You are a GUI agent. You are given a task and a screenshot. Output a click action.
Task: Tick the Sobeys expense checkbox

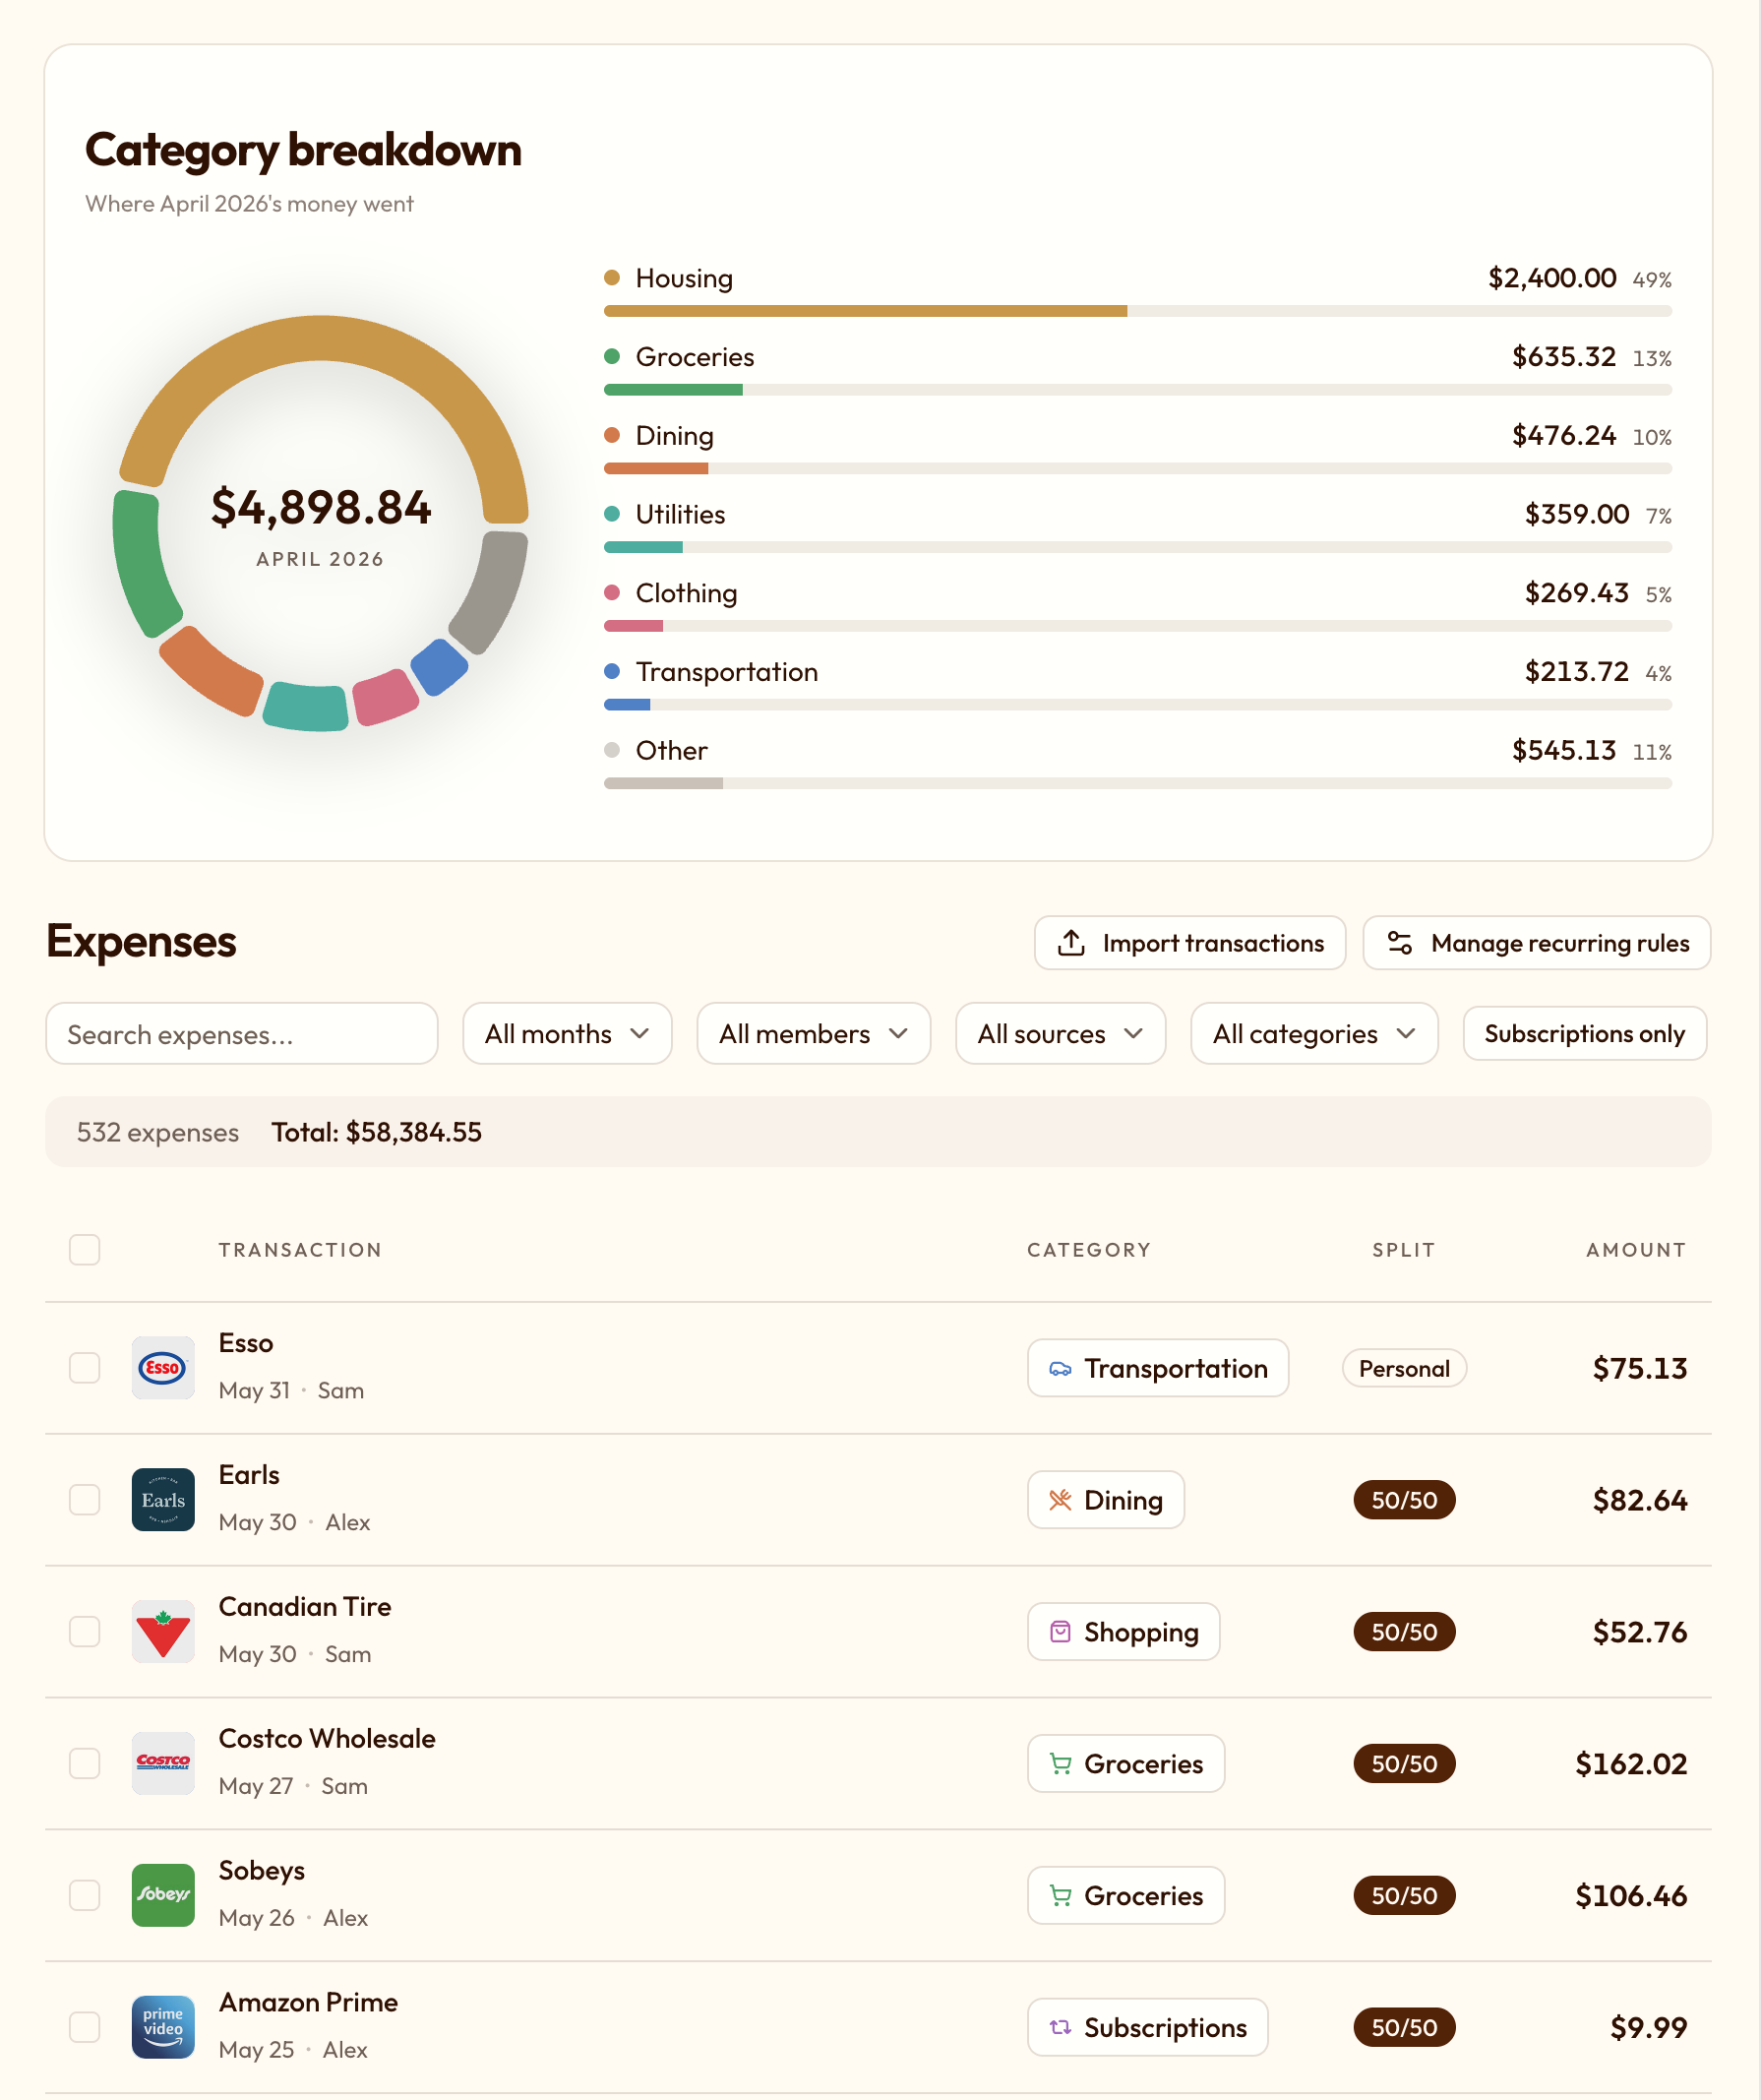coord(85,1896)
